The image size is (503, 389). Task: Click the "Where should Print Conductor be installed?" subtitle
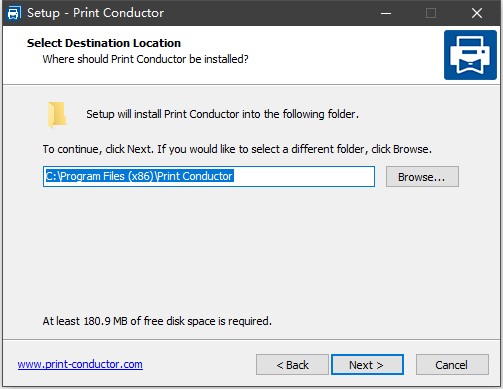click(x=145, y=59)
